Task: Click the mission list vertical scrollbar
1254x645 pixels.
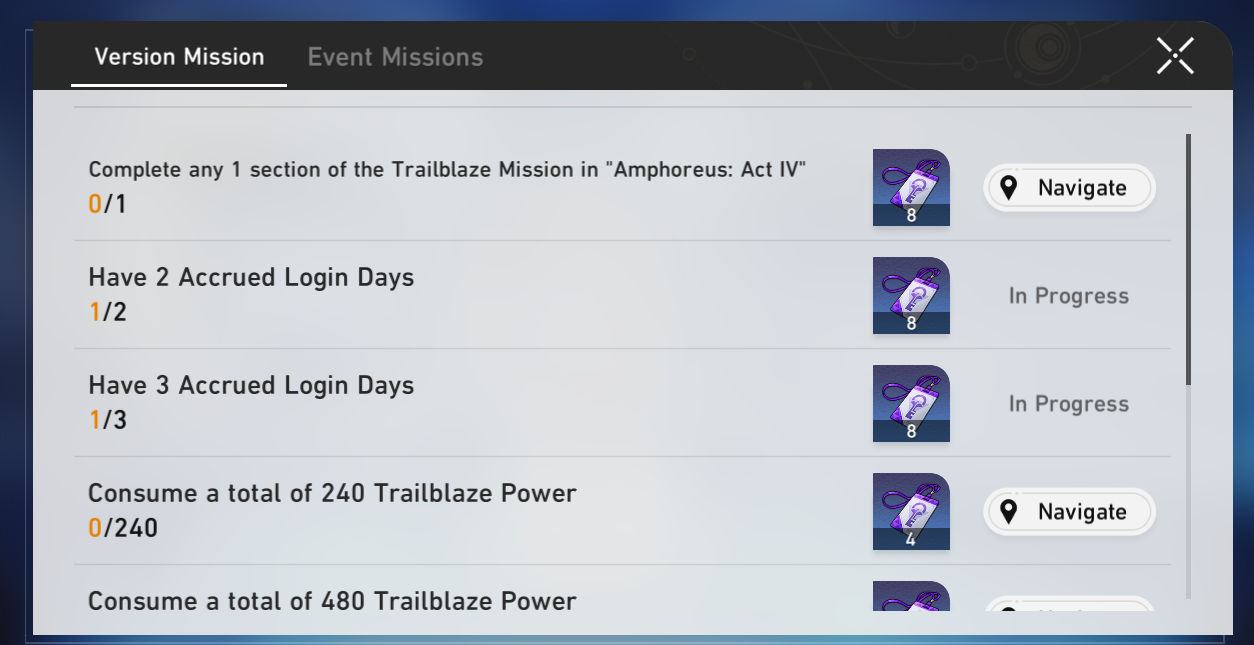Action: 1188,260
